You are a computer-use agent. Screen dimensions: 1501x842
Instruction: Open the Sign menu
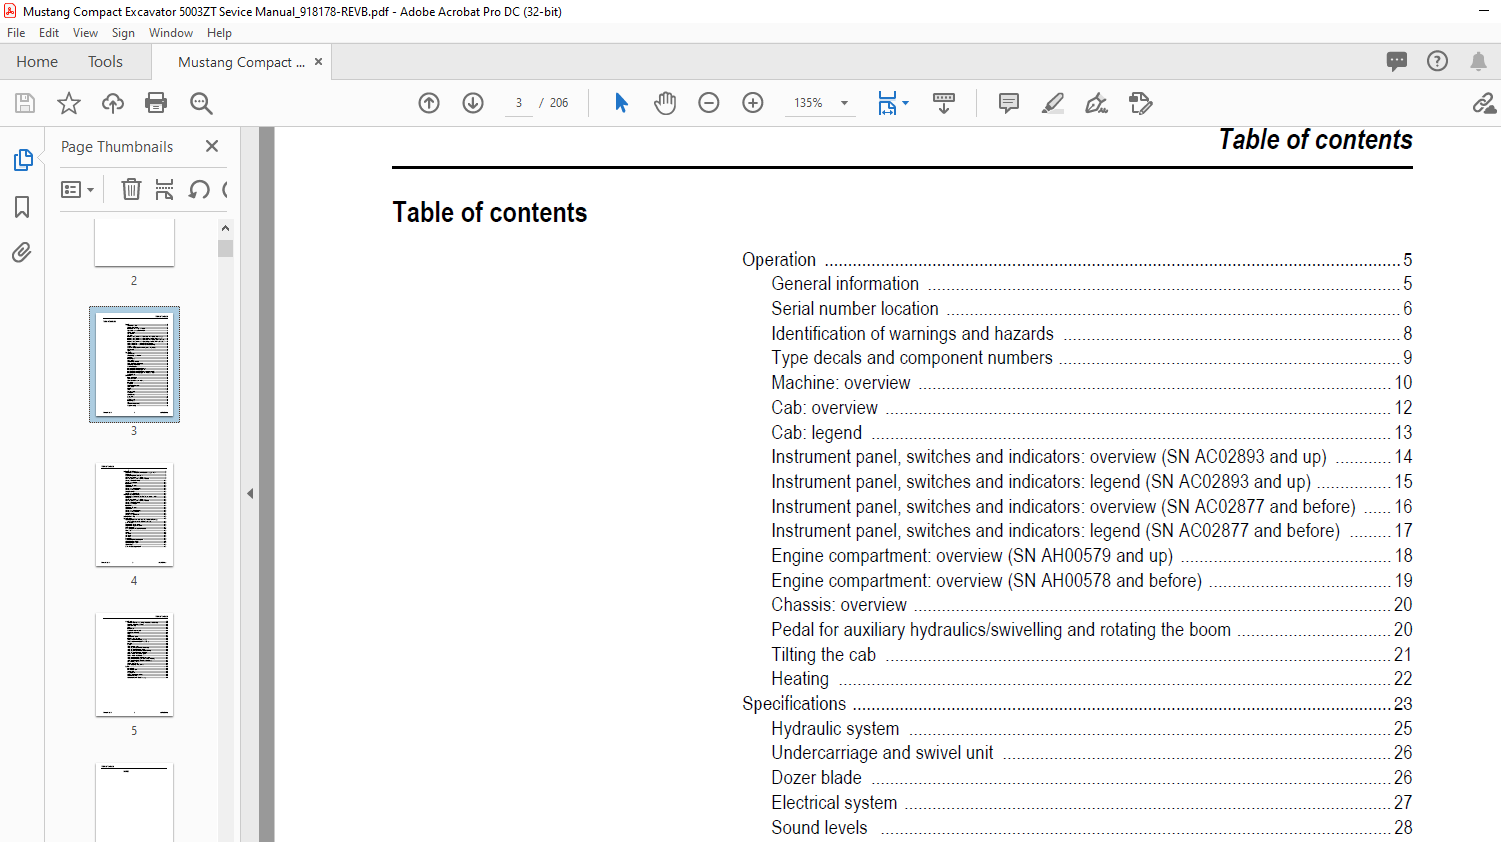point(123,33)
